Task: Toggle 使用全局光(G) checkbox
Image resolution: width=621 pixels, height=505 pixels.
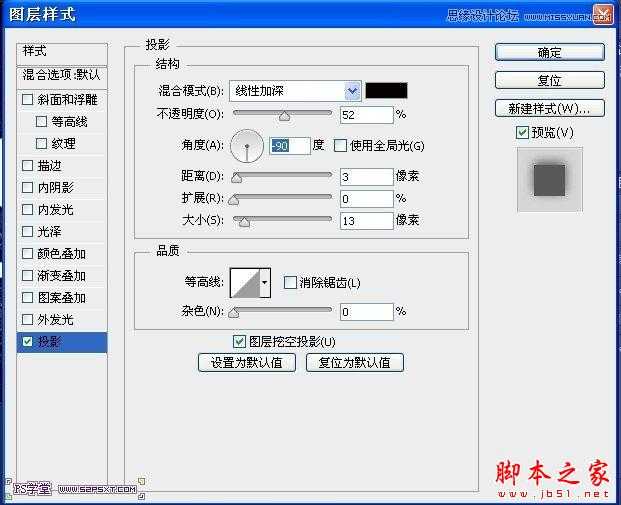Action: click(340, 145)
